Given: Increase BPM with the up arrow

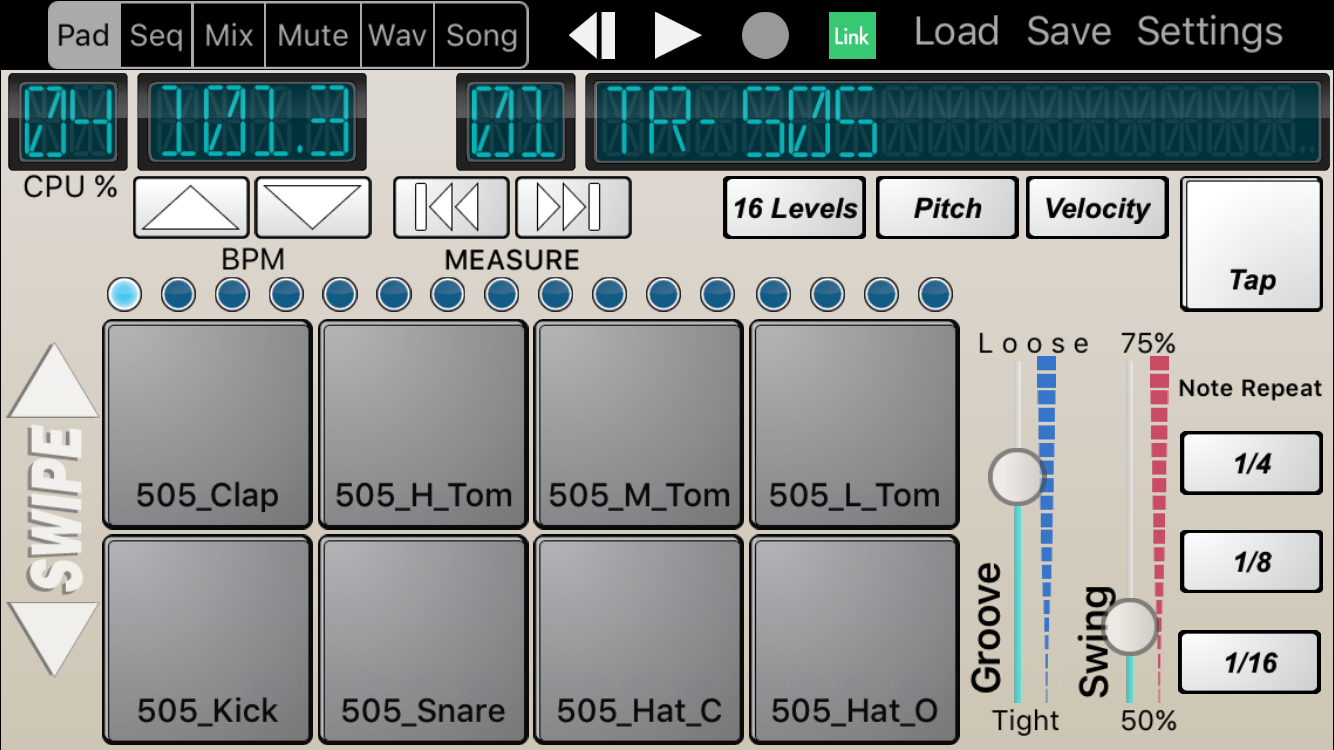Looking at the screenshot, I should pyautogui.click(x=191, y=208).
